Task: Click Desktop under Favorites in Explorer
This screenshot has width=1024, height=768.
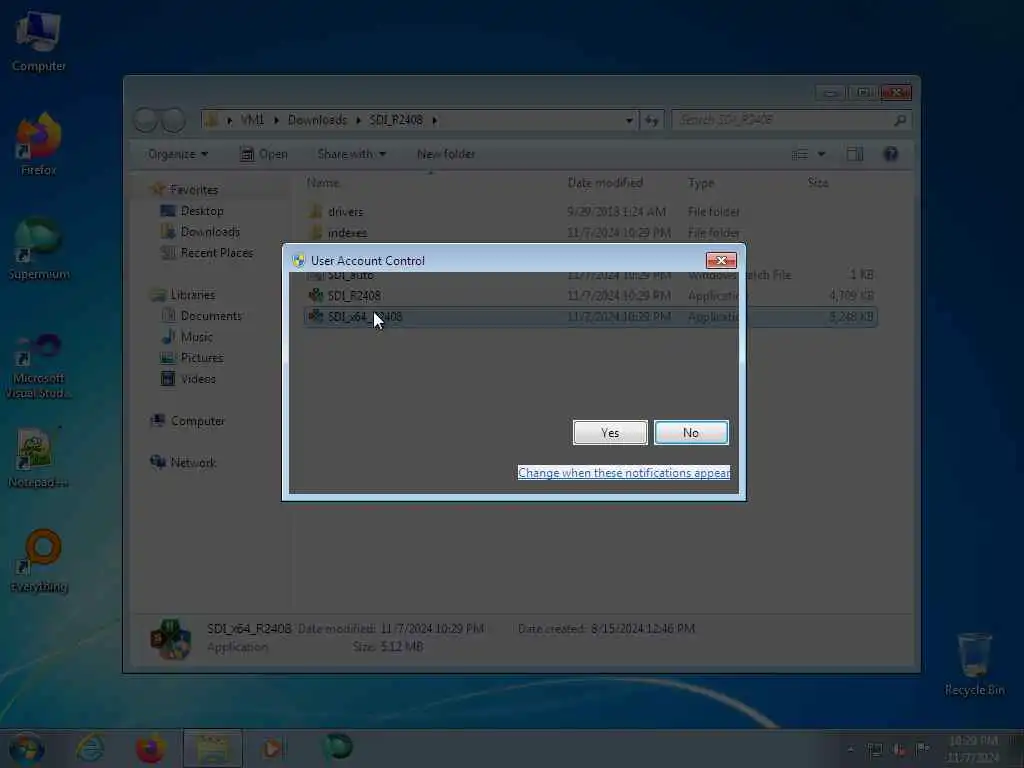Action: (202, 211)
